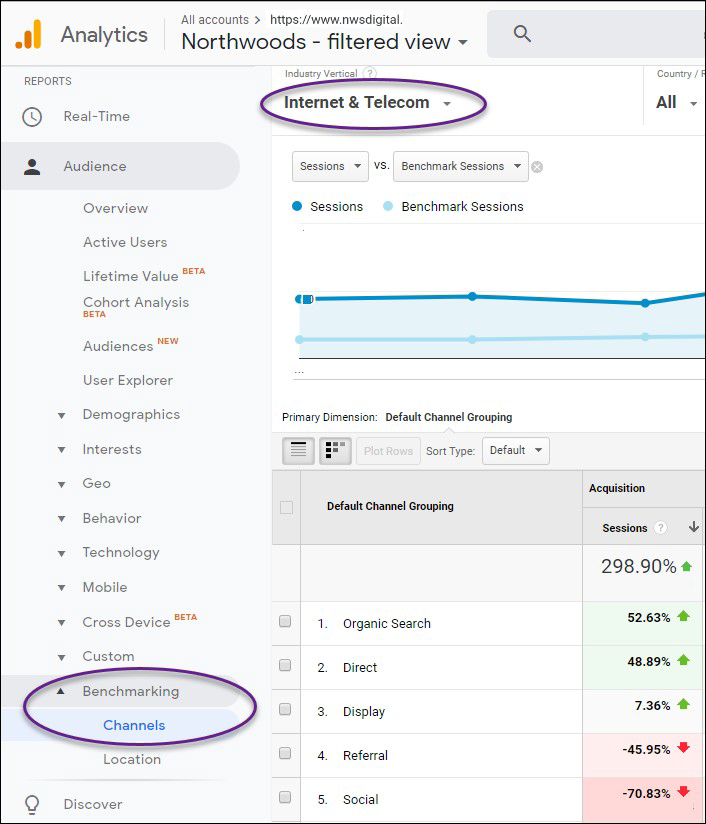The height and width of the screenshot is (824, 706).
Task: Open the Referral channel row
Action: (365, 756)
